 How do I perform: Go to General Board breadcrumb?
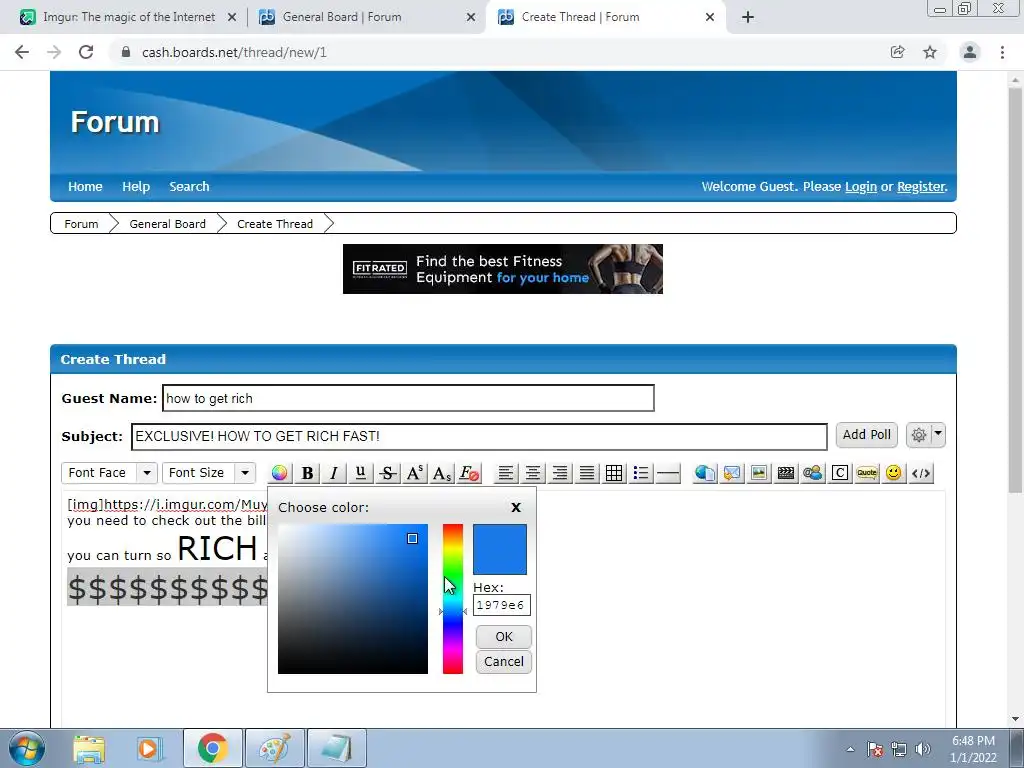[167, 223]
